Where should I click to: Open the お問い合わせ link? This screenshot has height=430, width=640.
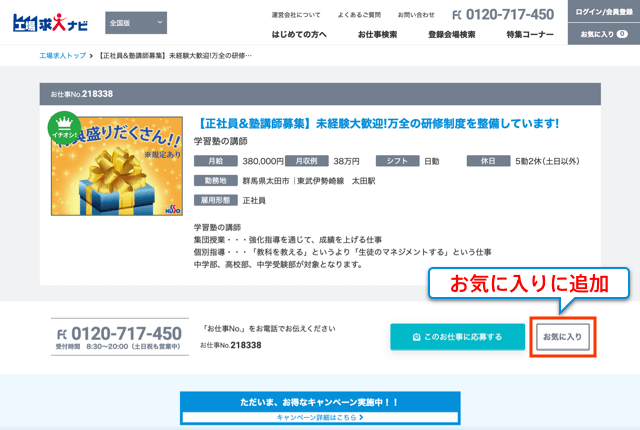[416, 14]
